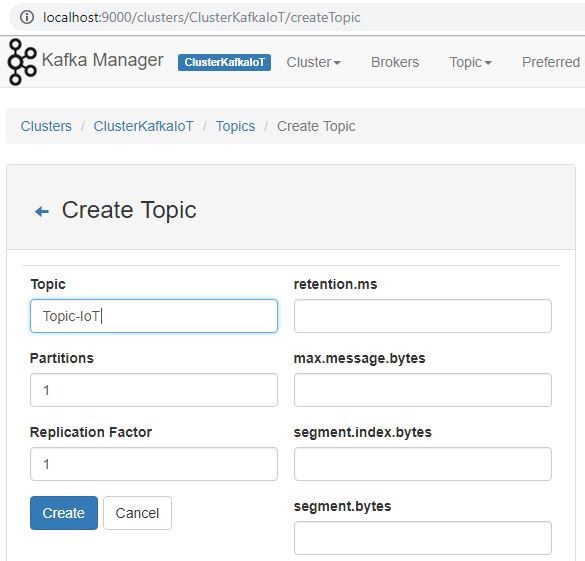
Task: Click the Kafka Manager logo icon
Action: click(22, 62)
